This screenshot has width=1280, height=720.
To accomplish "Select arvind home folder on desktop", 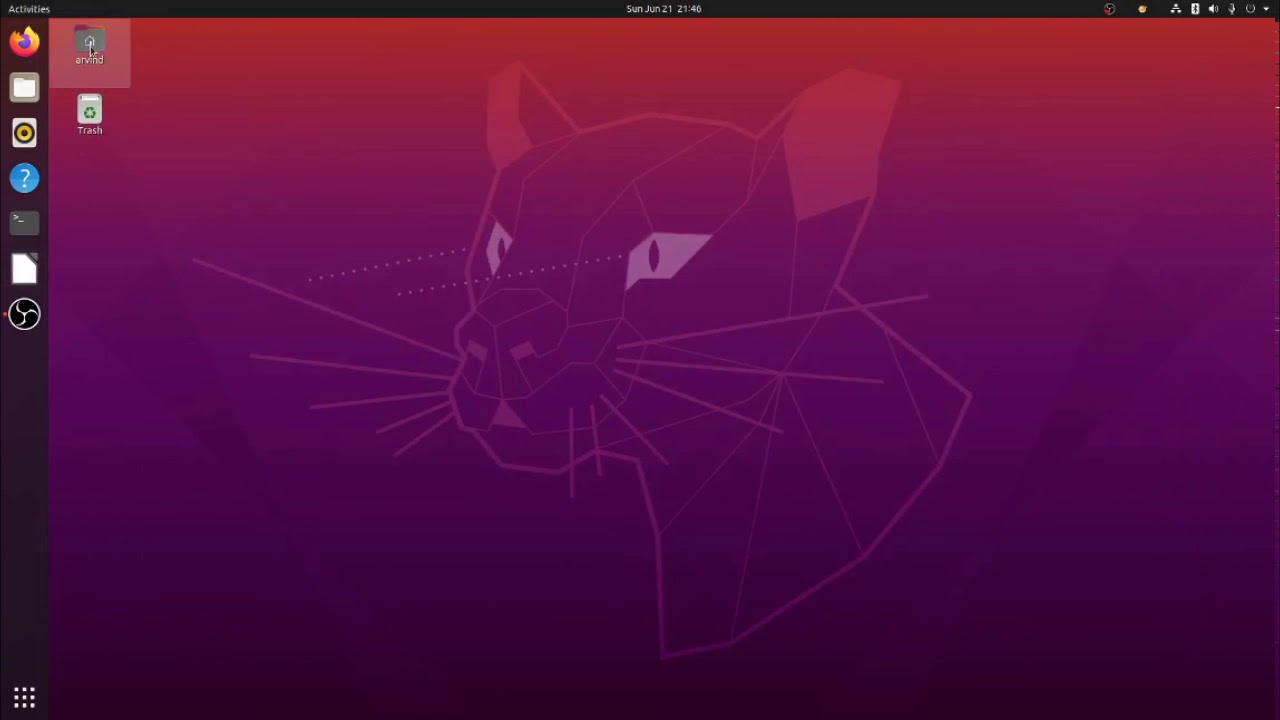I will coord(89,47).
